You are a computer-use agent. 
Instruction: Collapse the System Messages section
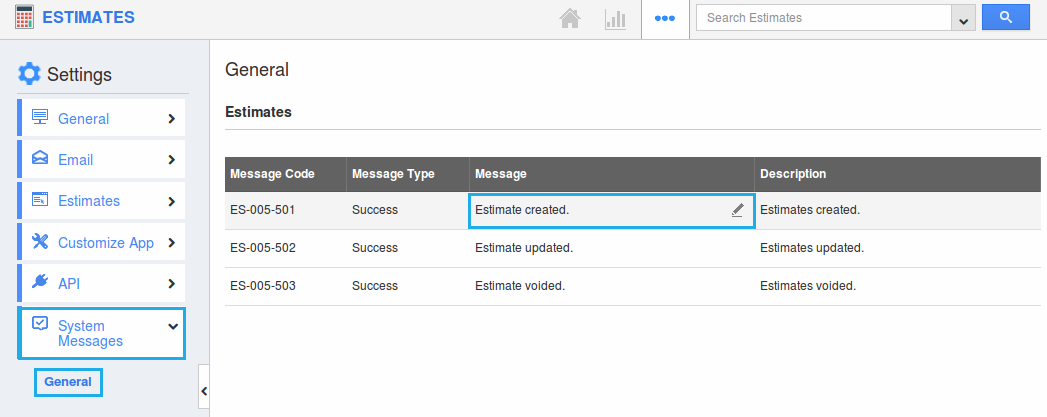click(x=172, y=326)
